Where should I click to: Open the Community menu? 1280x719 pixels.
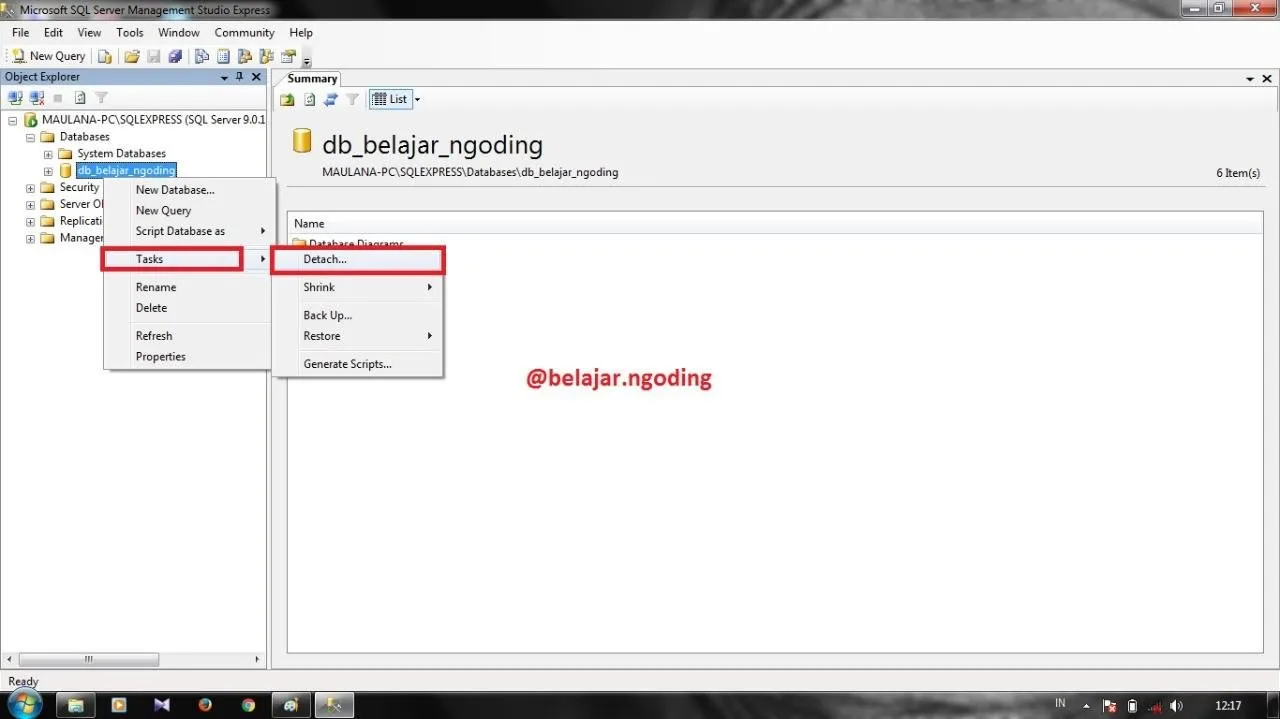pos(244,33)
